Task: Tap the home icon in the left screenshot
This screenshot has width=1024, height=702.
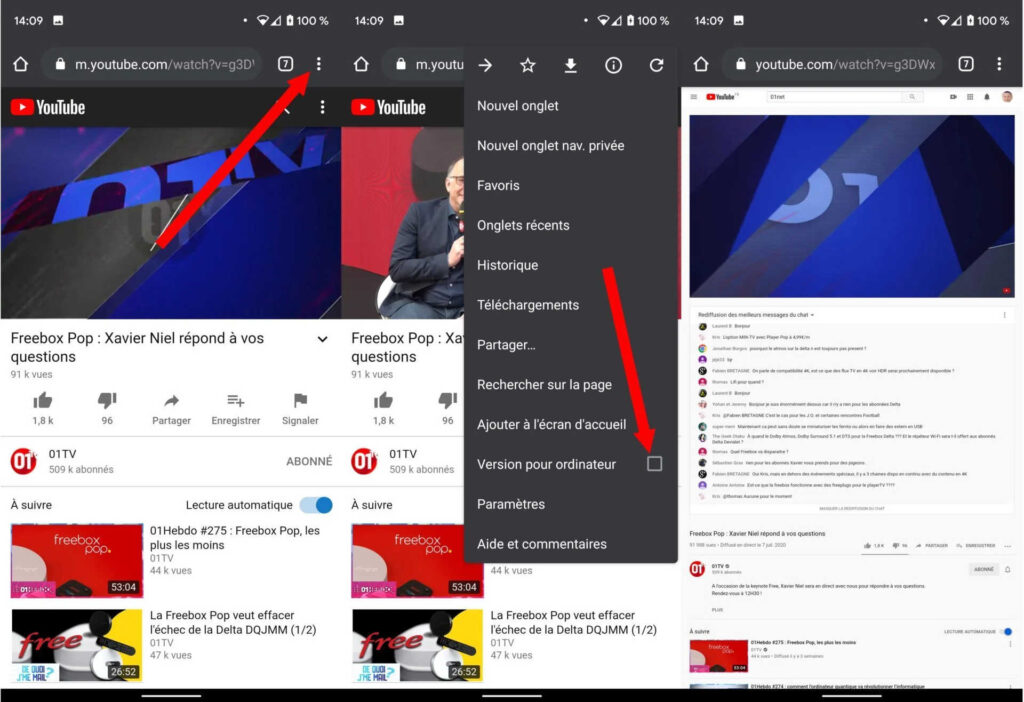Action: click(21, 64)
